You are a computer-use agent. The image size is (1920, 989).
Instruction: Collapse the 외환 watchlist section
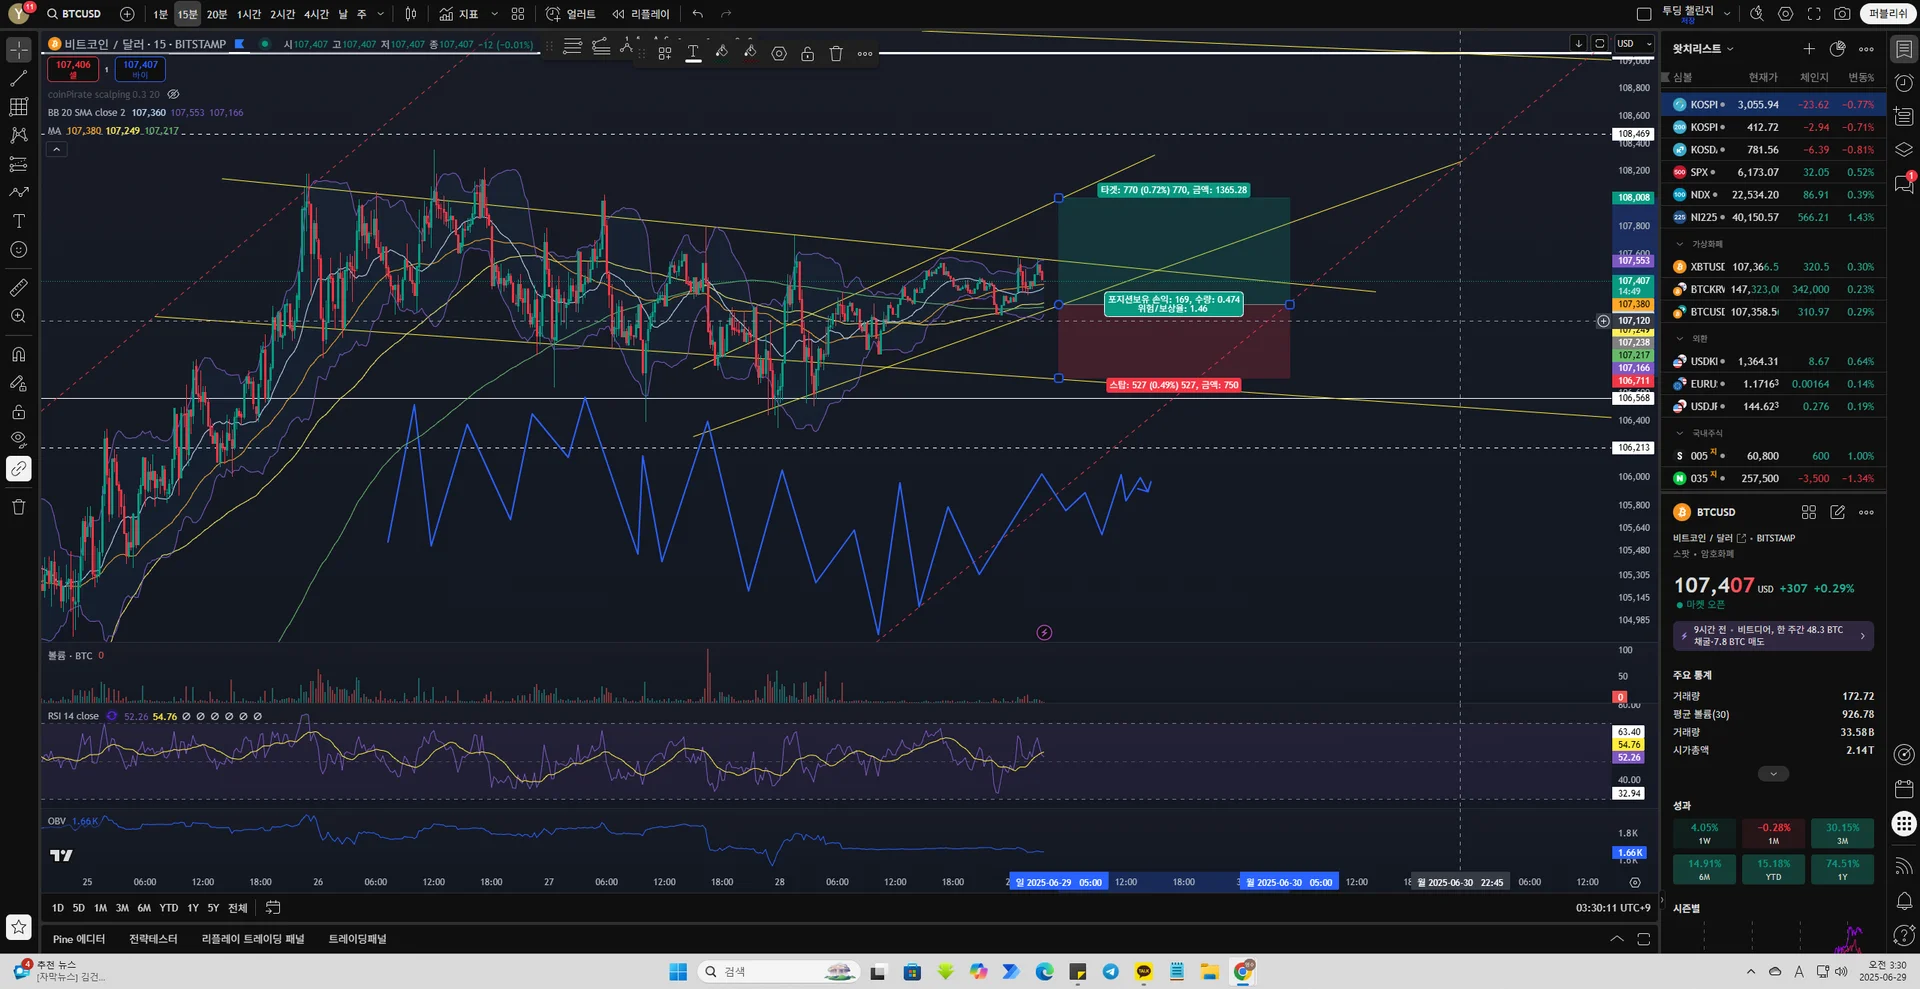(1680, 339)
